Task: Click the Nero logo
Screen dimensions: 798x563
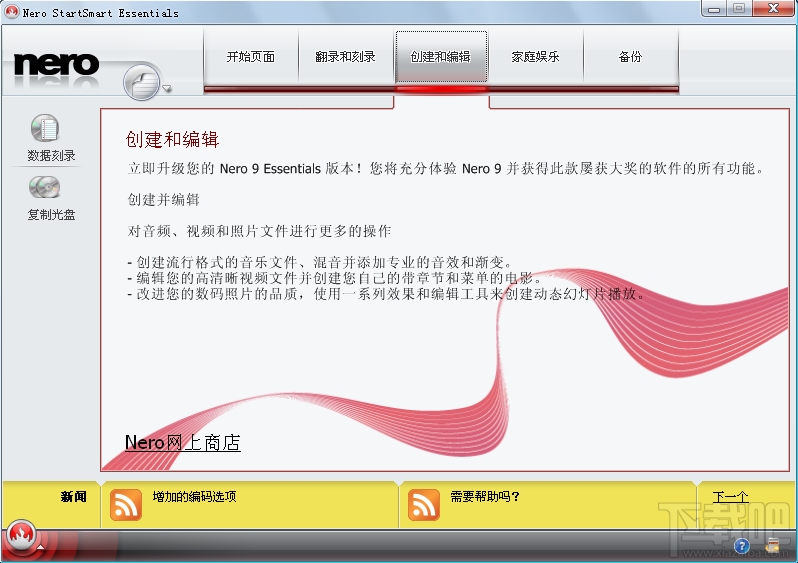Action: [56, 65]
